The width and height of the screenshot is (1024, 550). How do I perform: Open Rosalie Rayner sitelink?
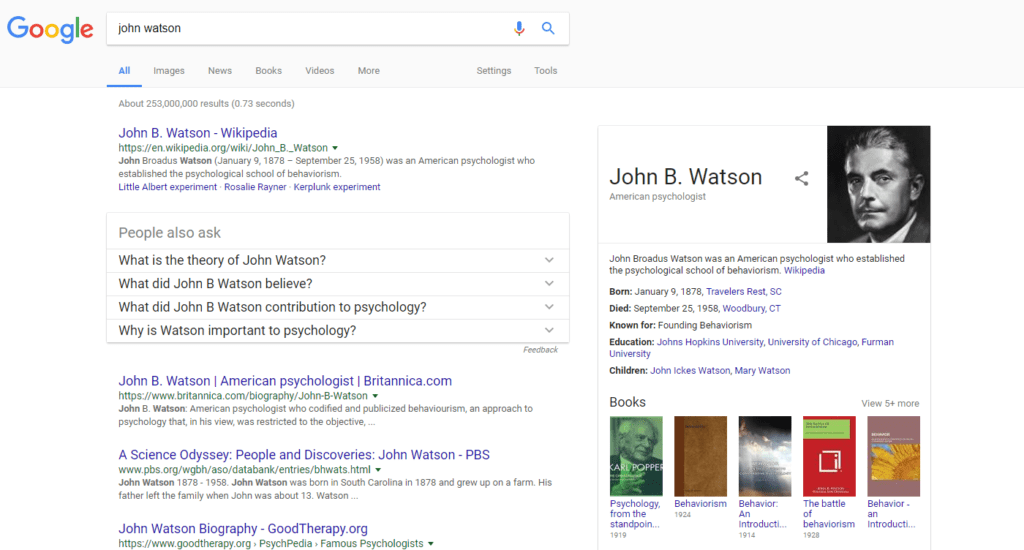255,187
